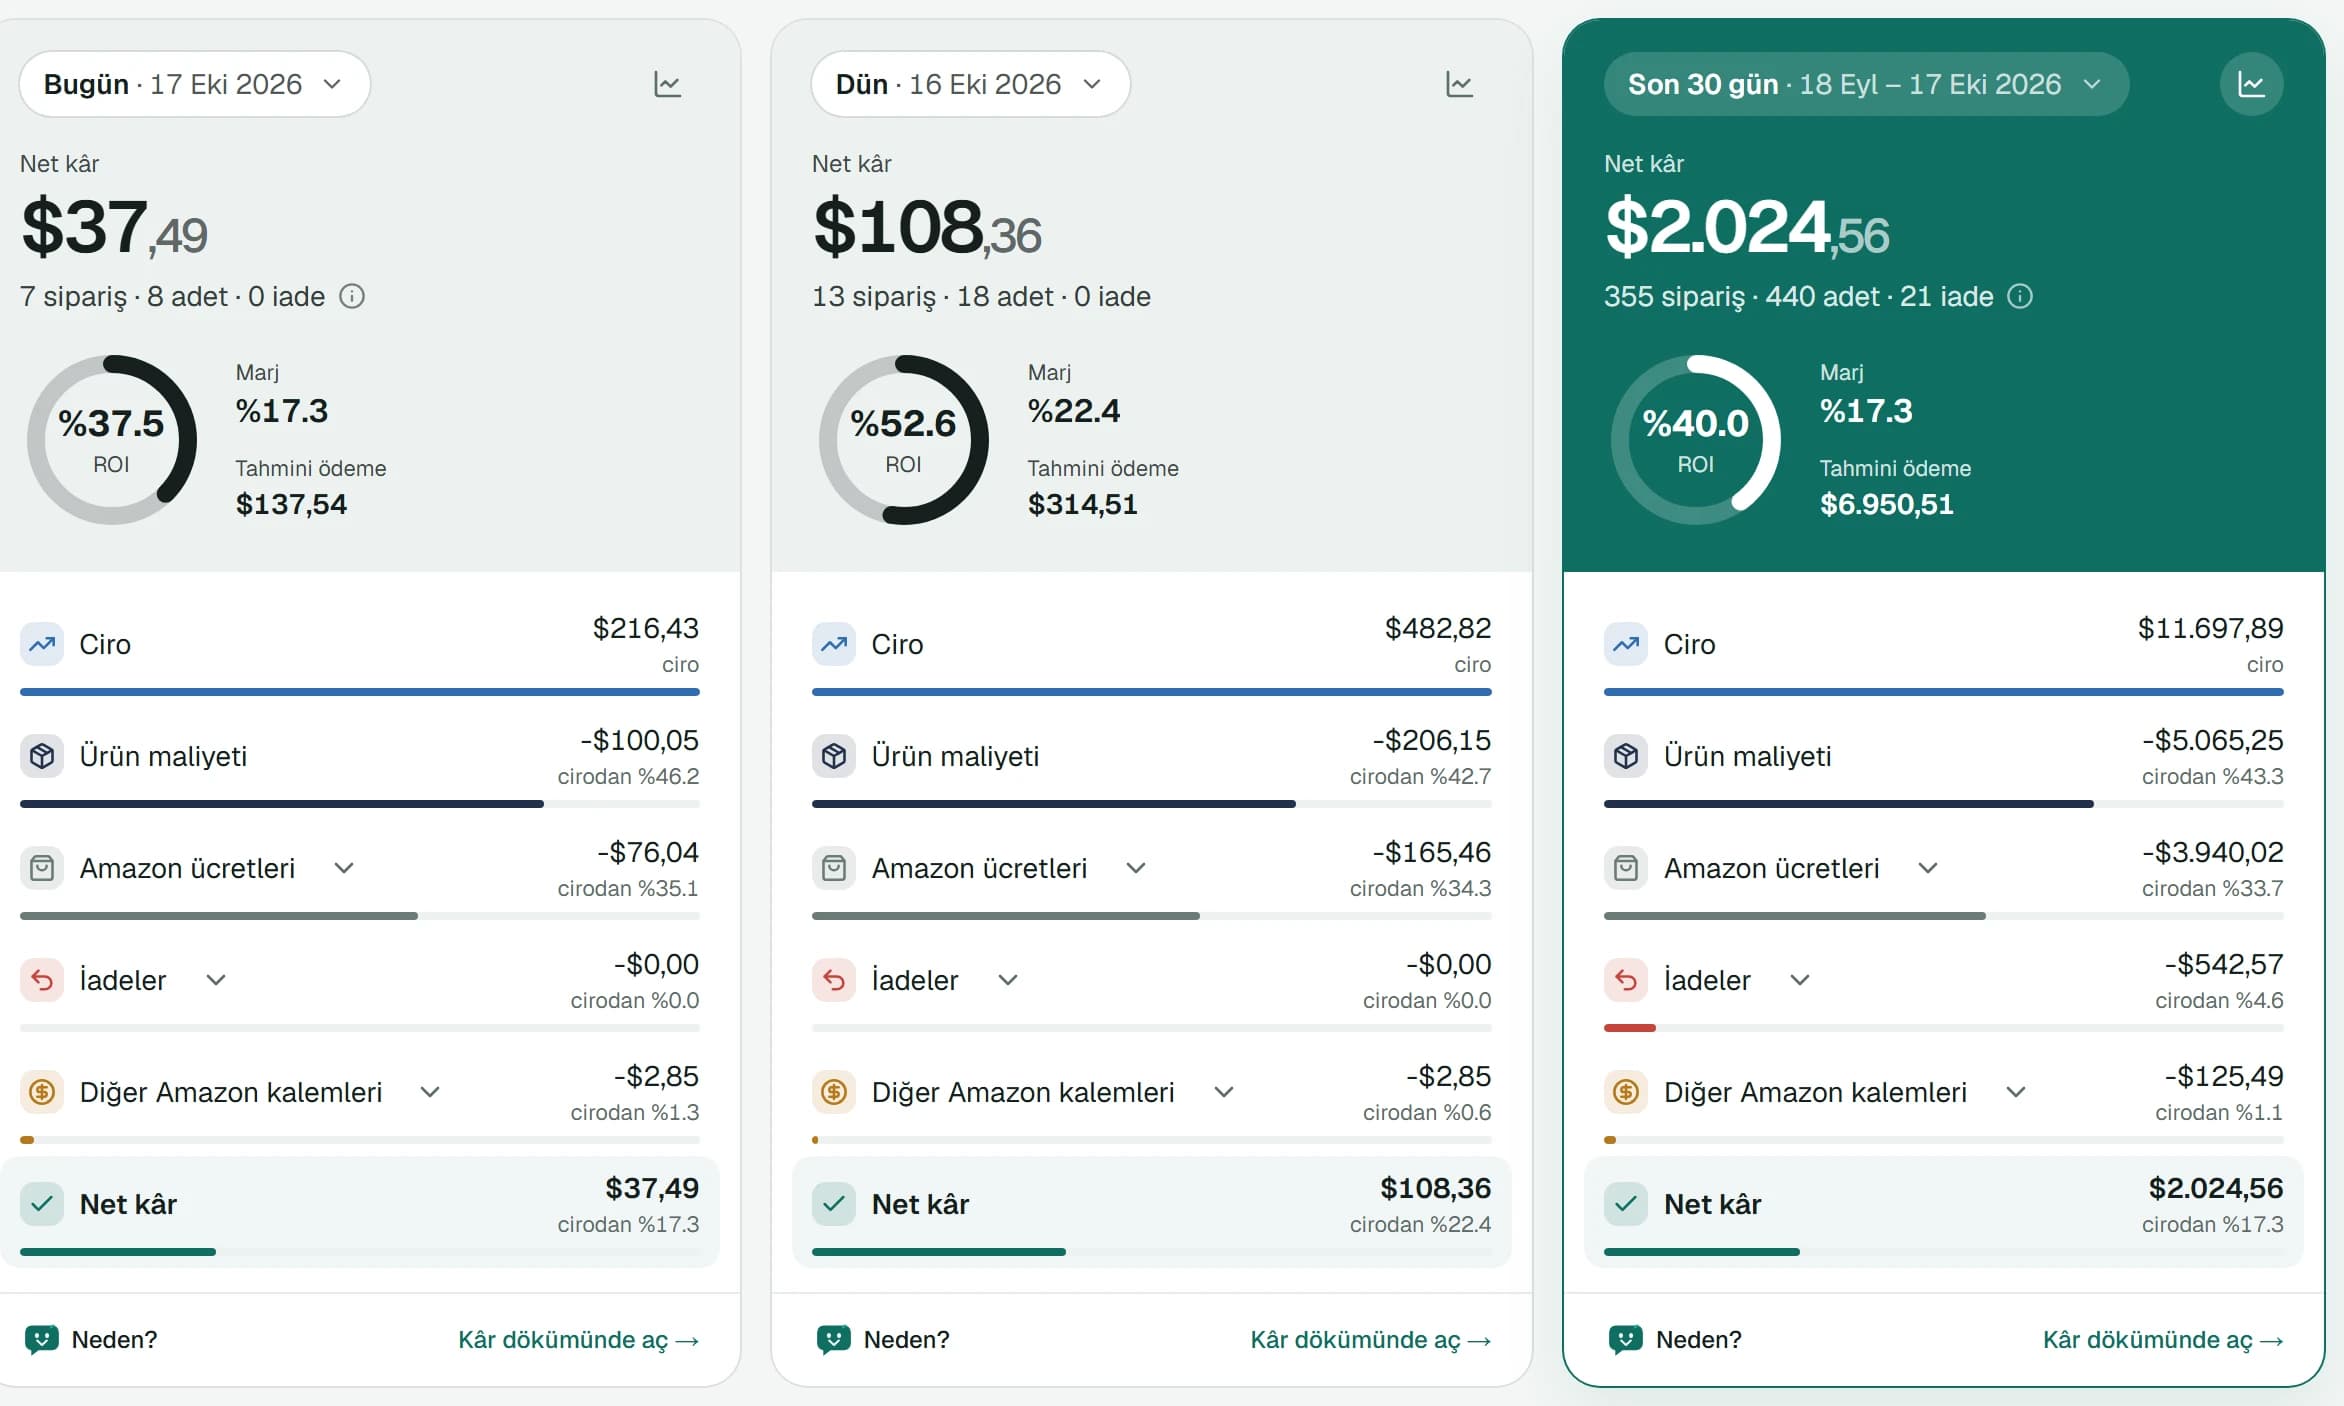Expand Diğer Amazon kalemleri in Bugün card

coord(430,1092)
